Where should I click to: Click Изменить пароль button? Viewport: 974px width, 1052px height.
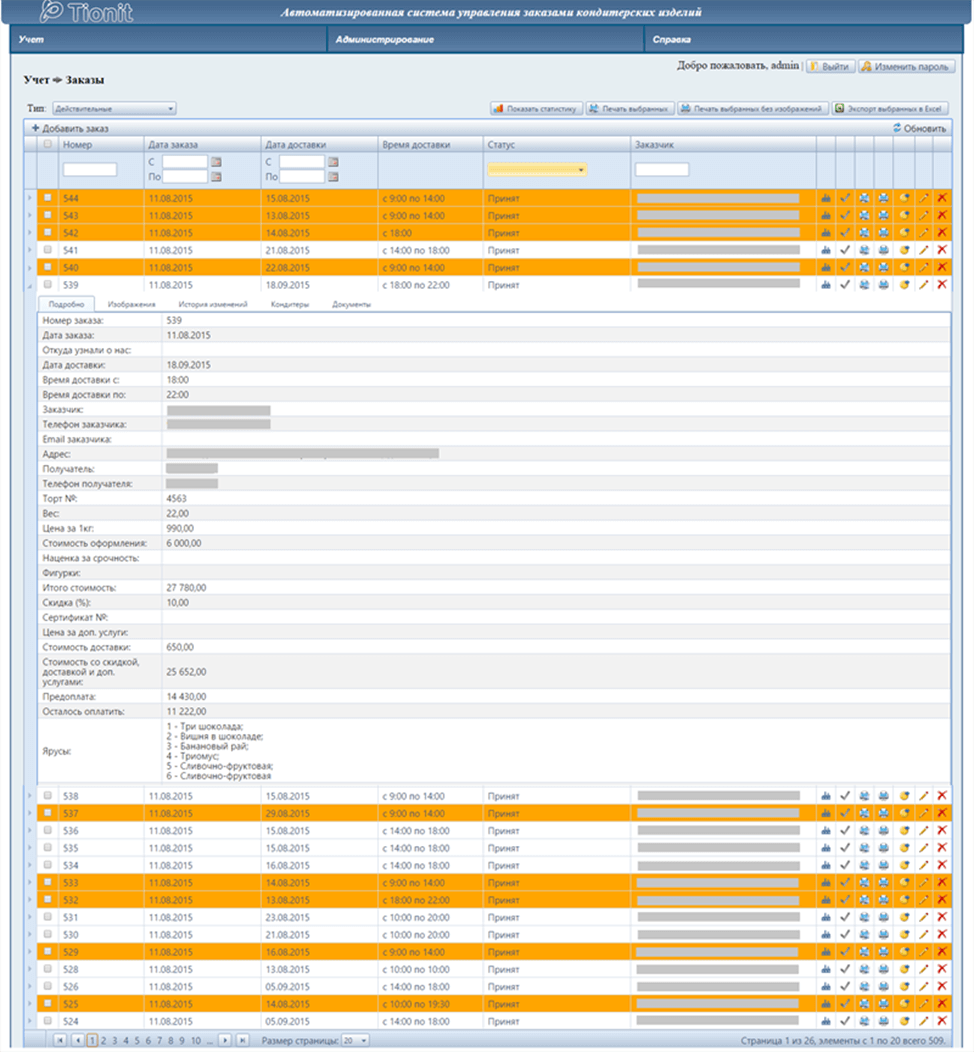tap(906, 66)
